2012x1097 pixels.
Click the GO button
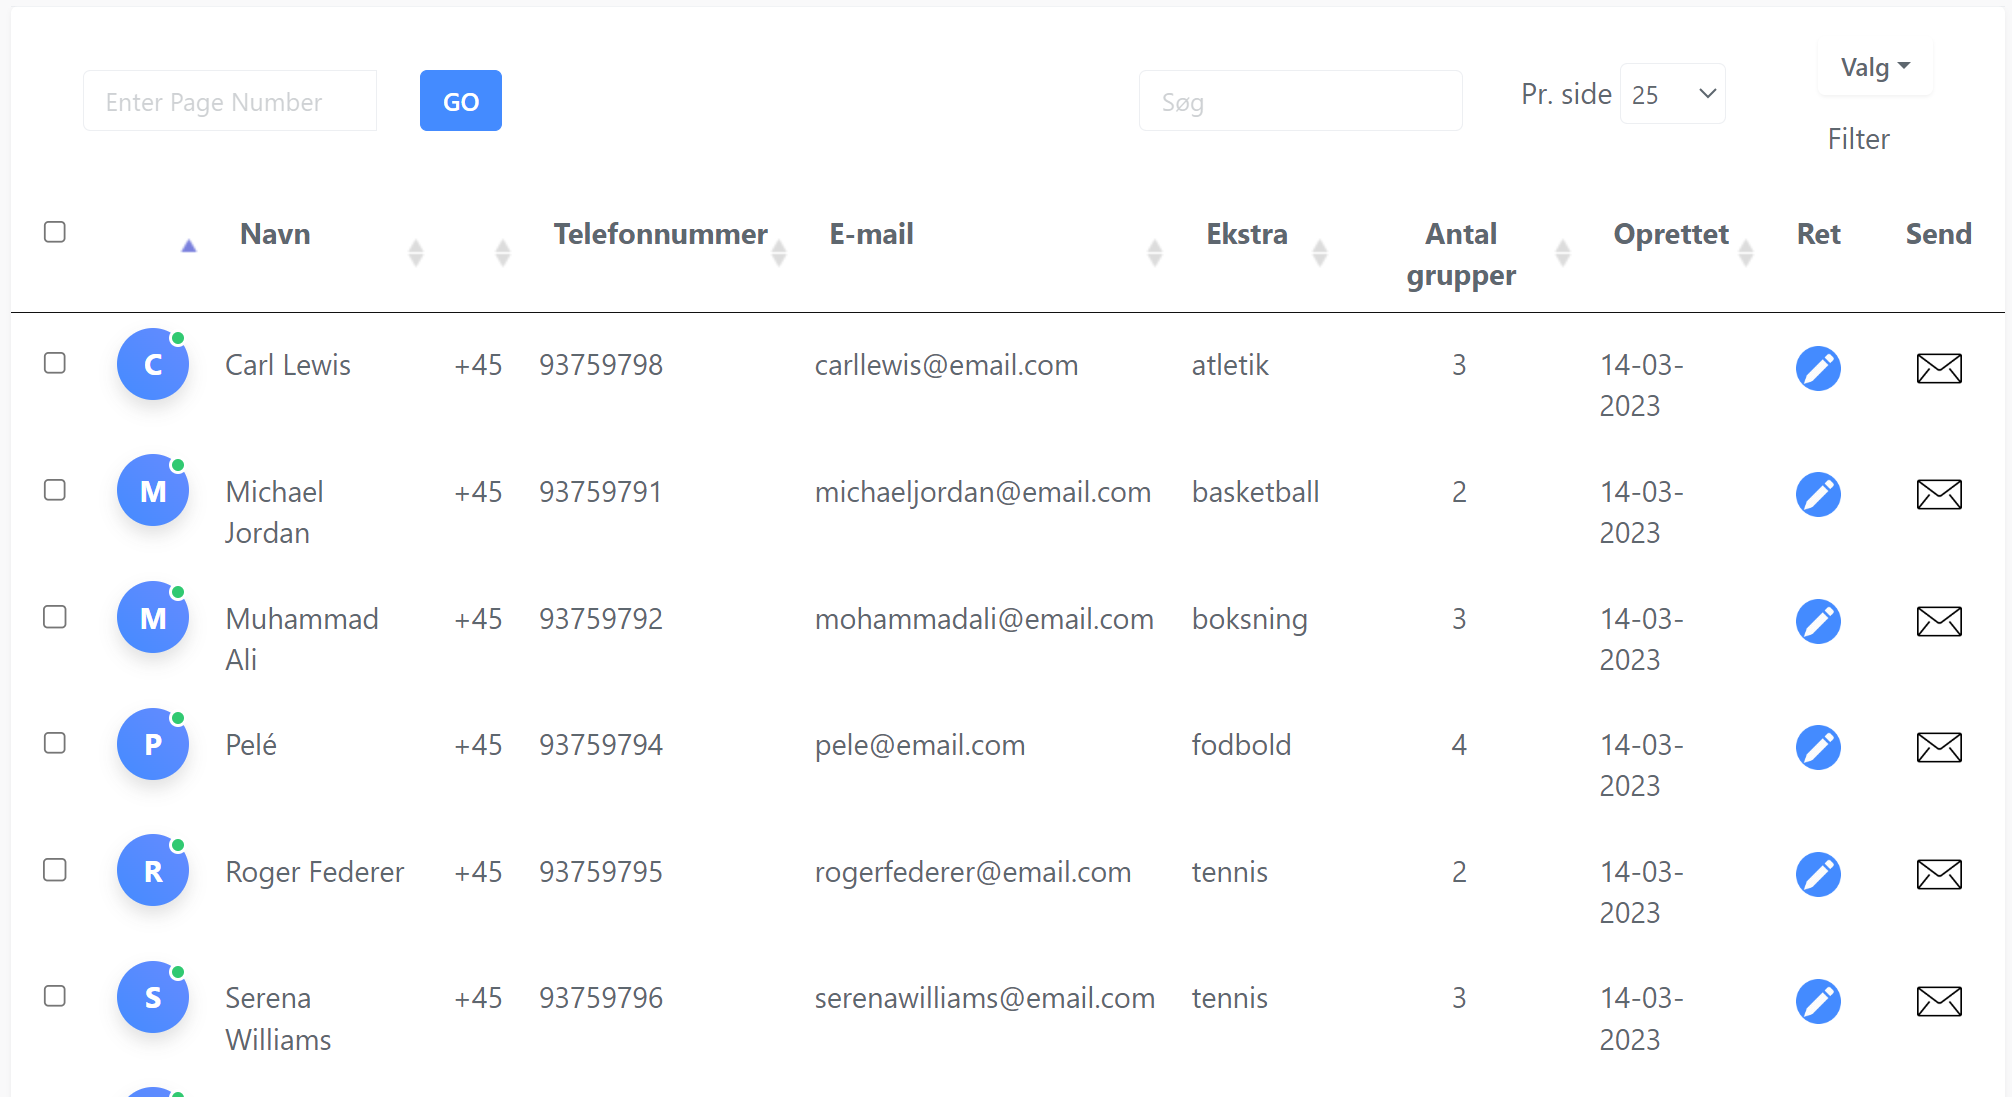tap(461, 100)
